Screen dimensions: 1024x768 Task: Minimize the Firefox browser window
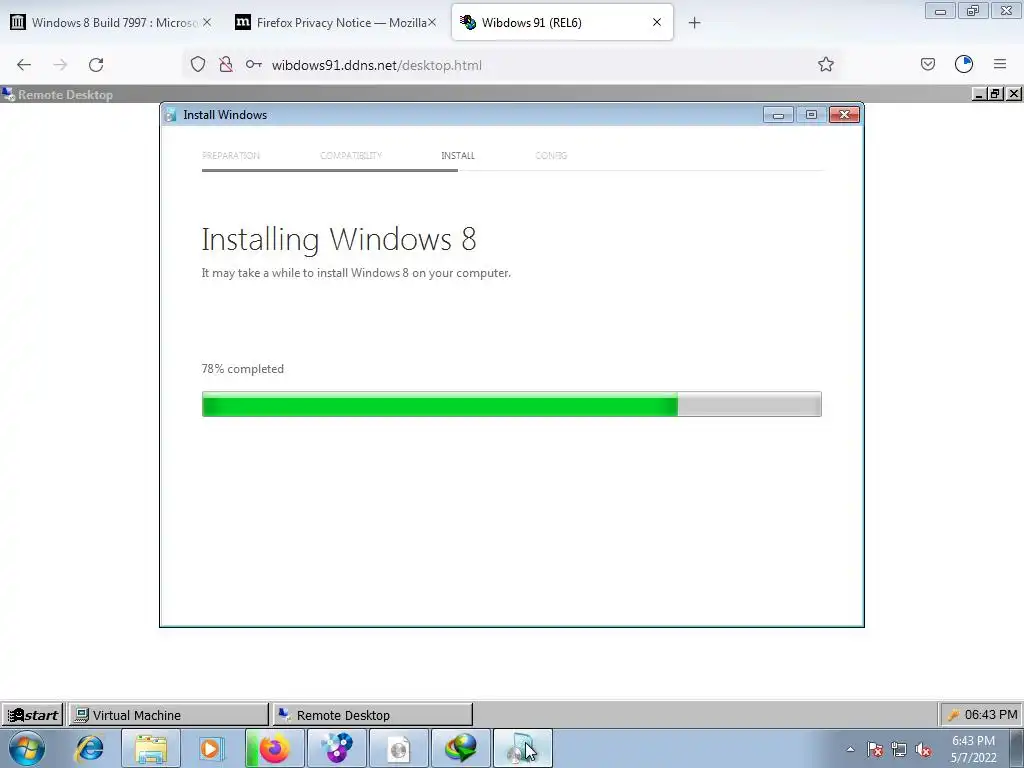[940, 11]
